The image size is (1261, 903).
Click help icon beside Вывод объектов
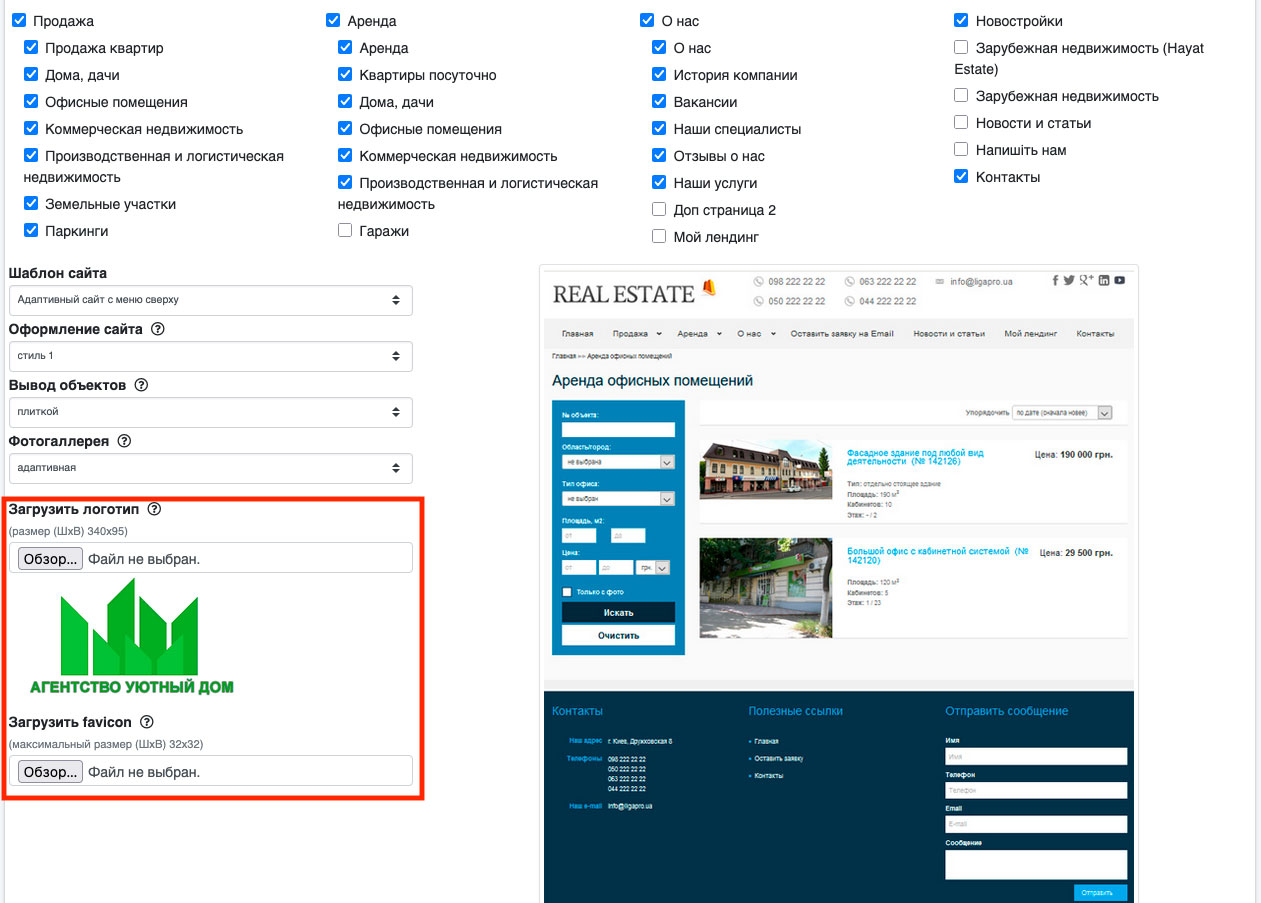141,385
